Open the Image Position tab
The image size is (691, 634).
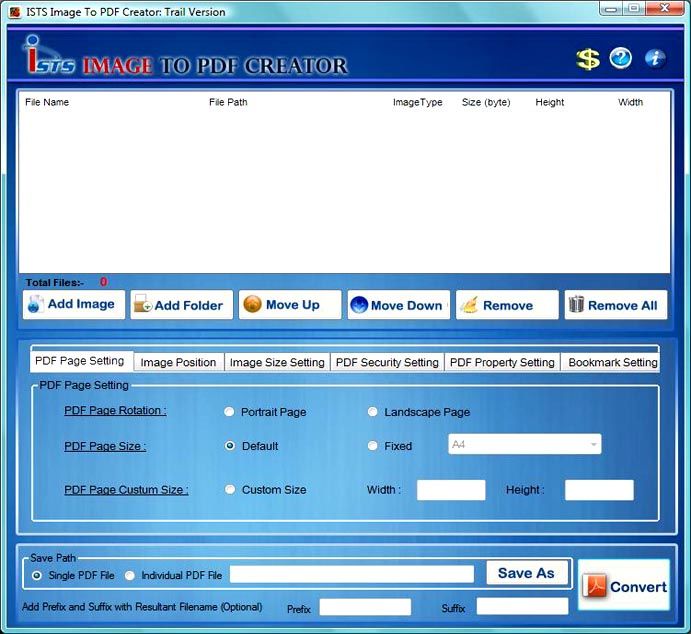point(178,363)
